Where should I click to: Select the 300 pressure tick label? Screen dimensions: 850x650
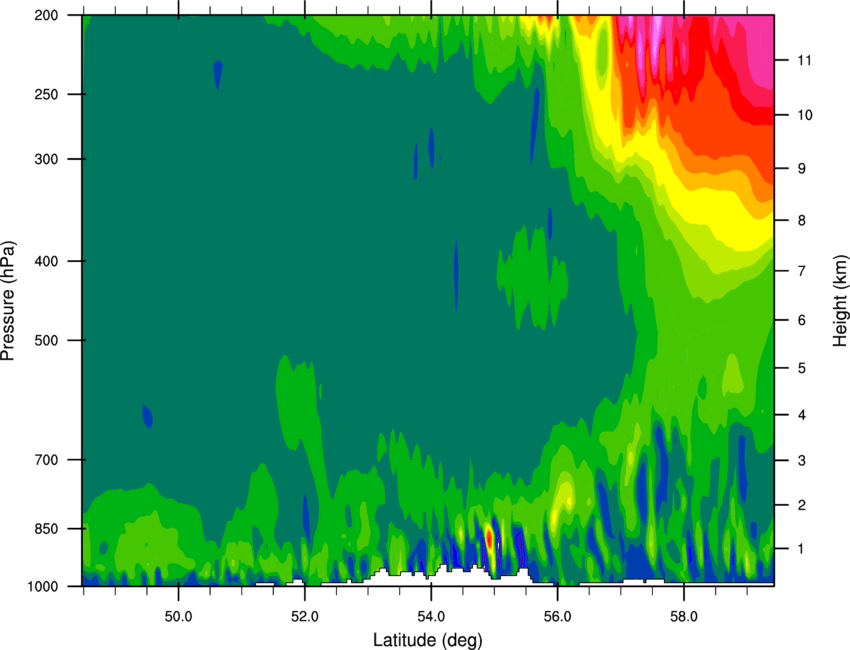point(47,159)
